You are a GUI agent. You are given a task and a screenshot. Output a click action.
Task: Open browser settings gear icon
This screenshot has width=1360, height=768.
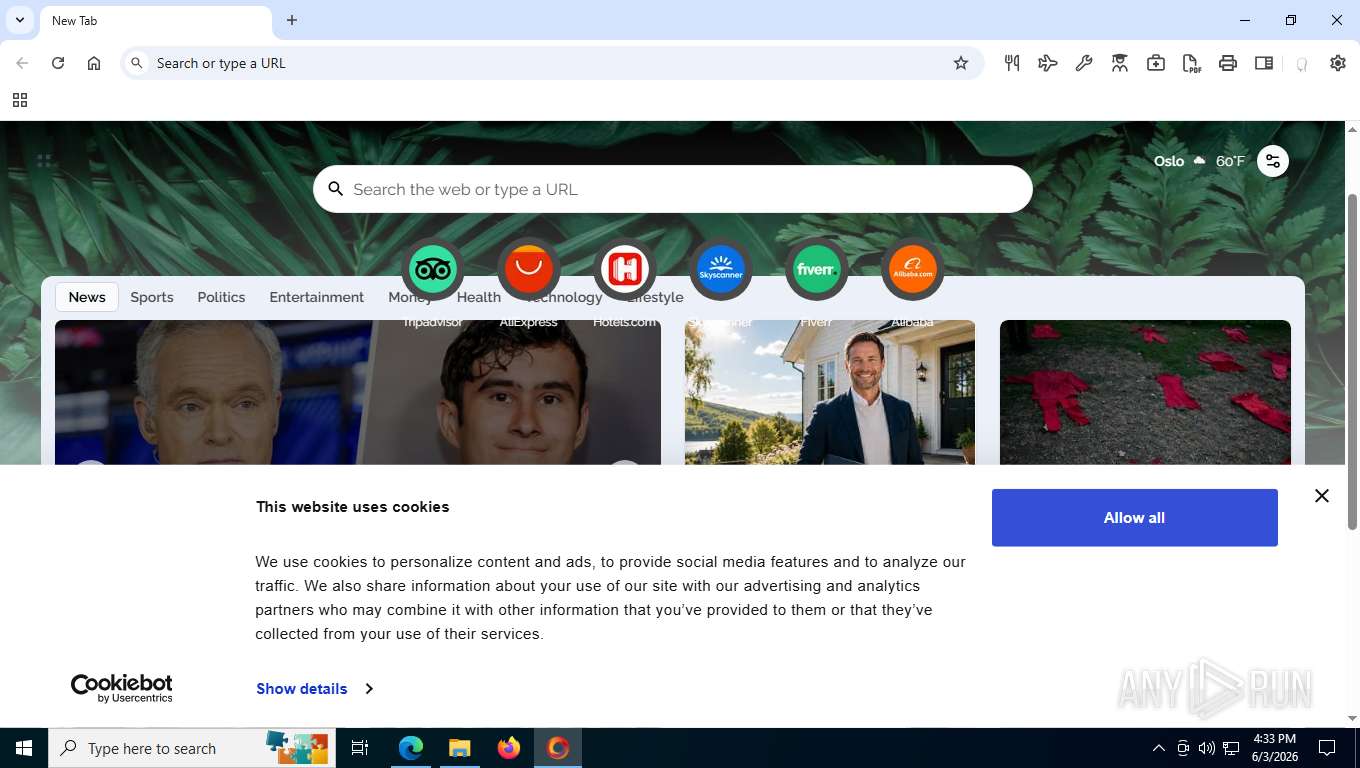pos(1338,63)
